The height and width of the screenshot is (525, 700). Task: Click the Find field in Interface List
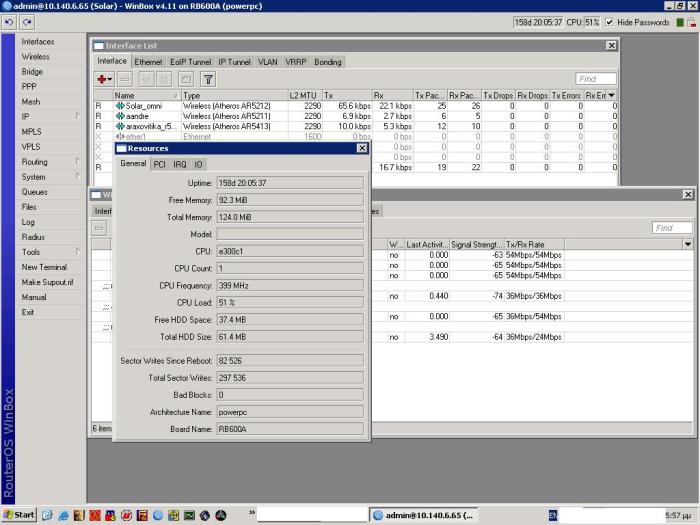tap(595, 79)
